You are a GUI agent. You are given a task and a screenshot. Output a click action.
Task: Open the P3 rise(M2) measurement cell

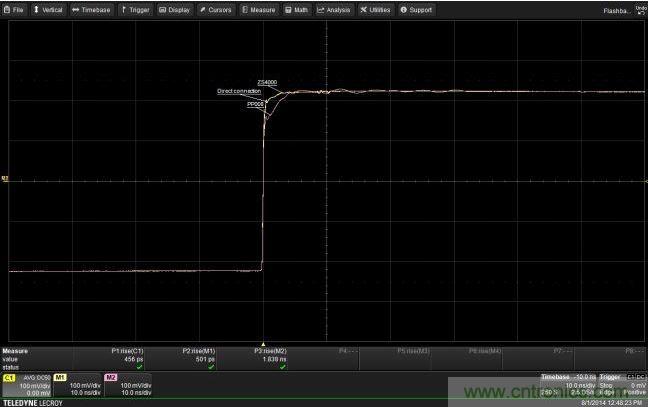point(270,357)
